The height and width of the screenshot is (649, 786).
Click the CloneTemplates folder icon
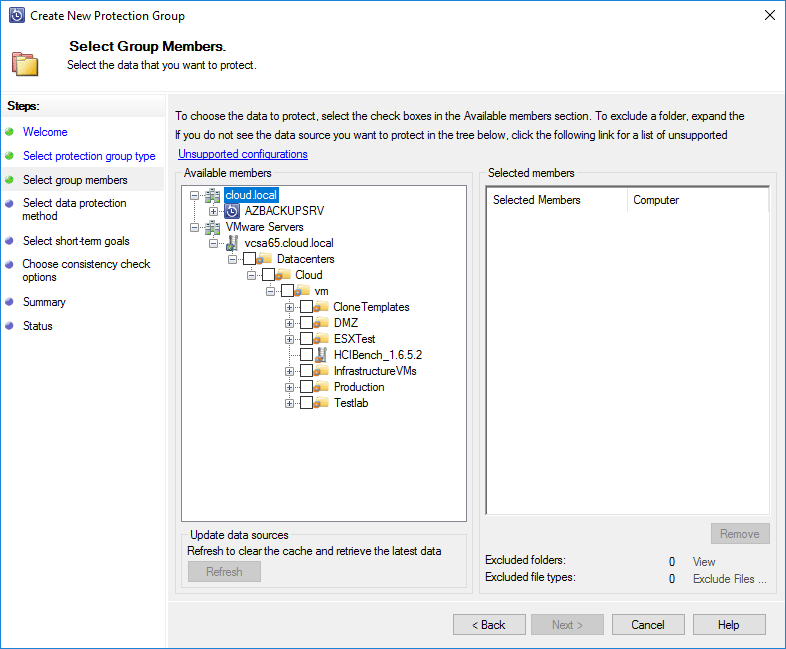point(321,307)
